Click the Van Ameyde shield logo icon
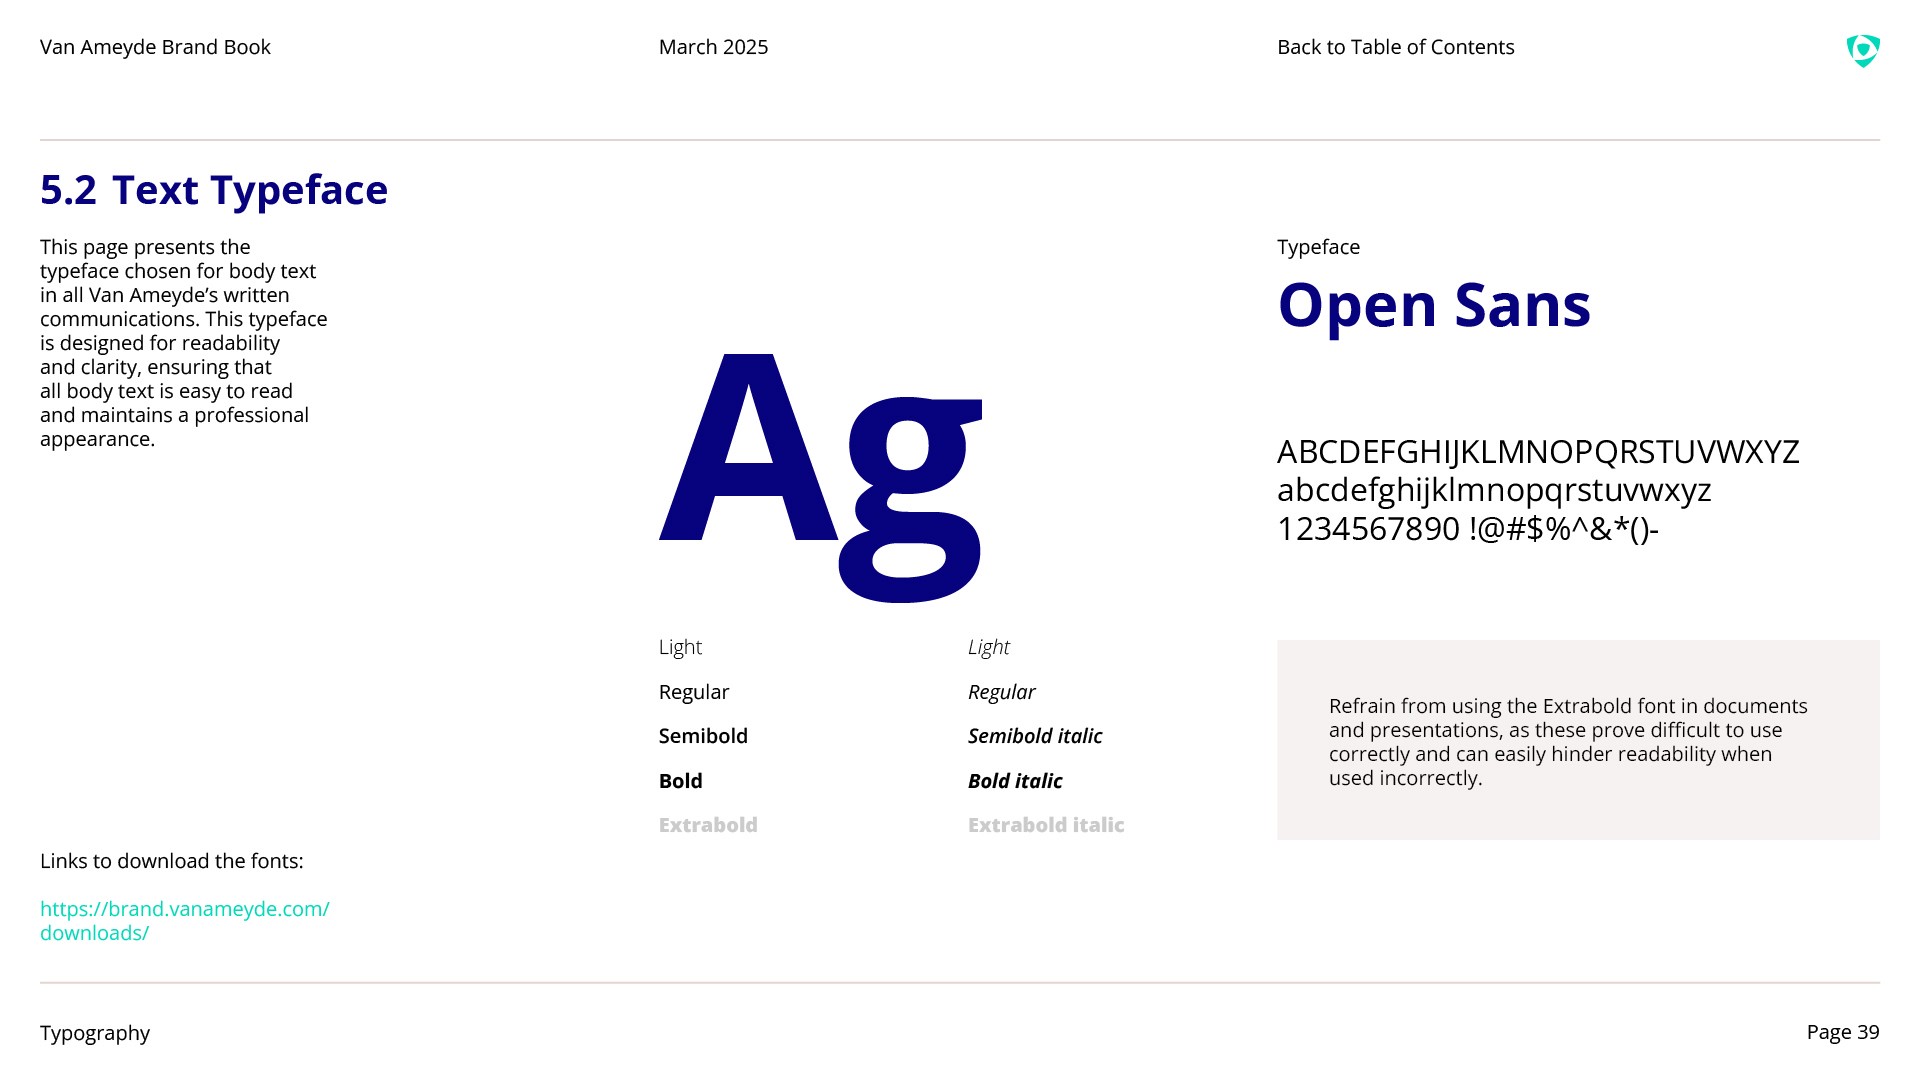This screenshot has width=1920, height=1080. click(x=1863, y=50)
